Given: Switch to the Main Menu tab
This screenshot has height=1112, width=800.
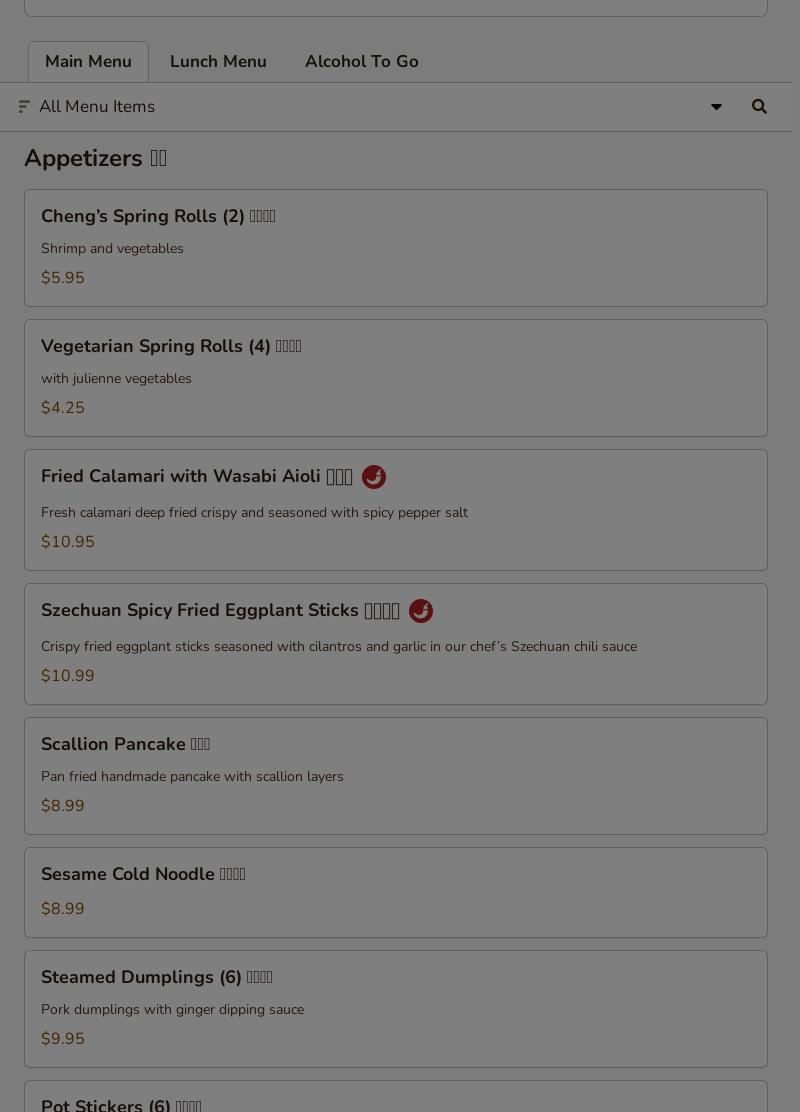Looking at the screenshot, I should point(88,62).
